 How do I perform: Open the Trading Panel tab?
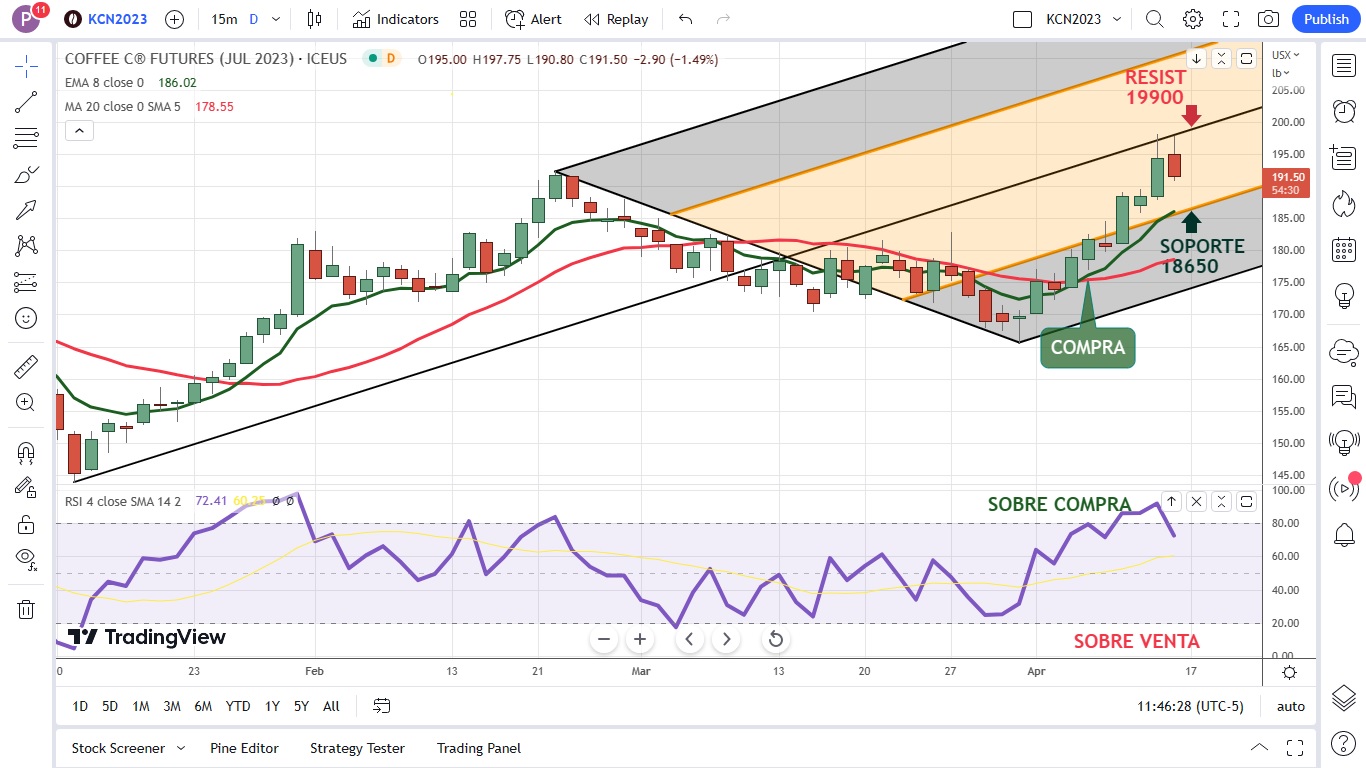pos(479,748)
